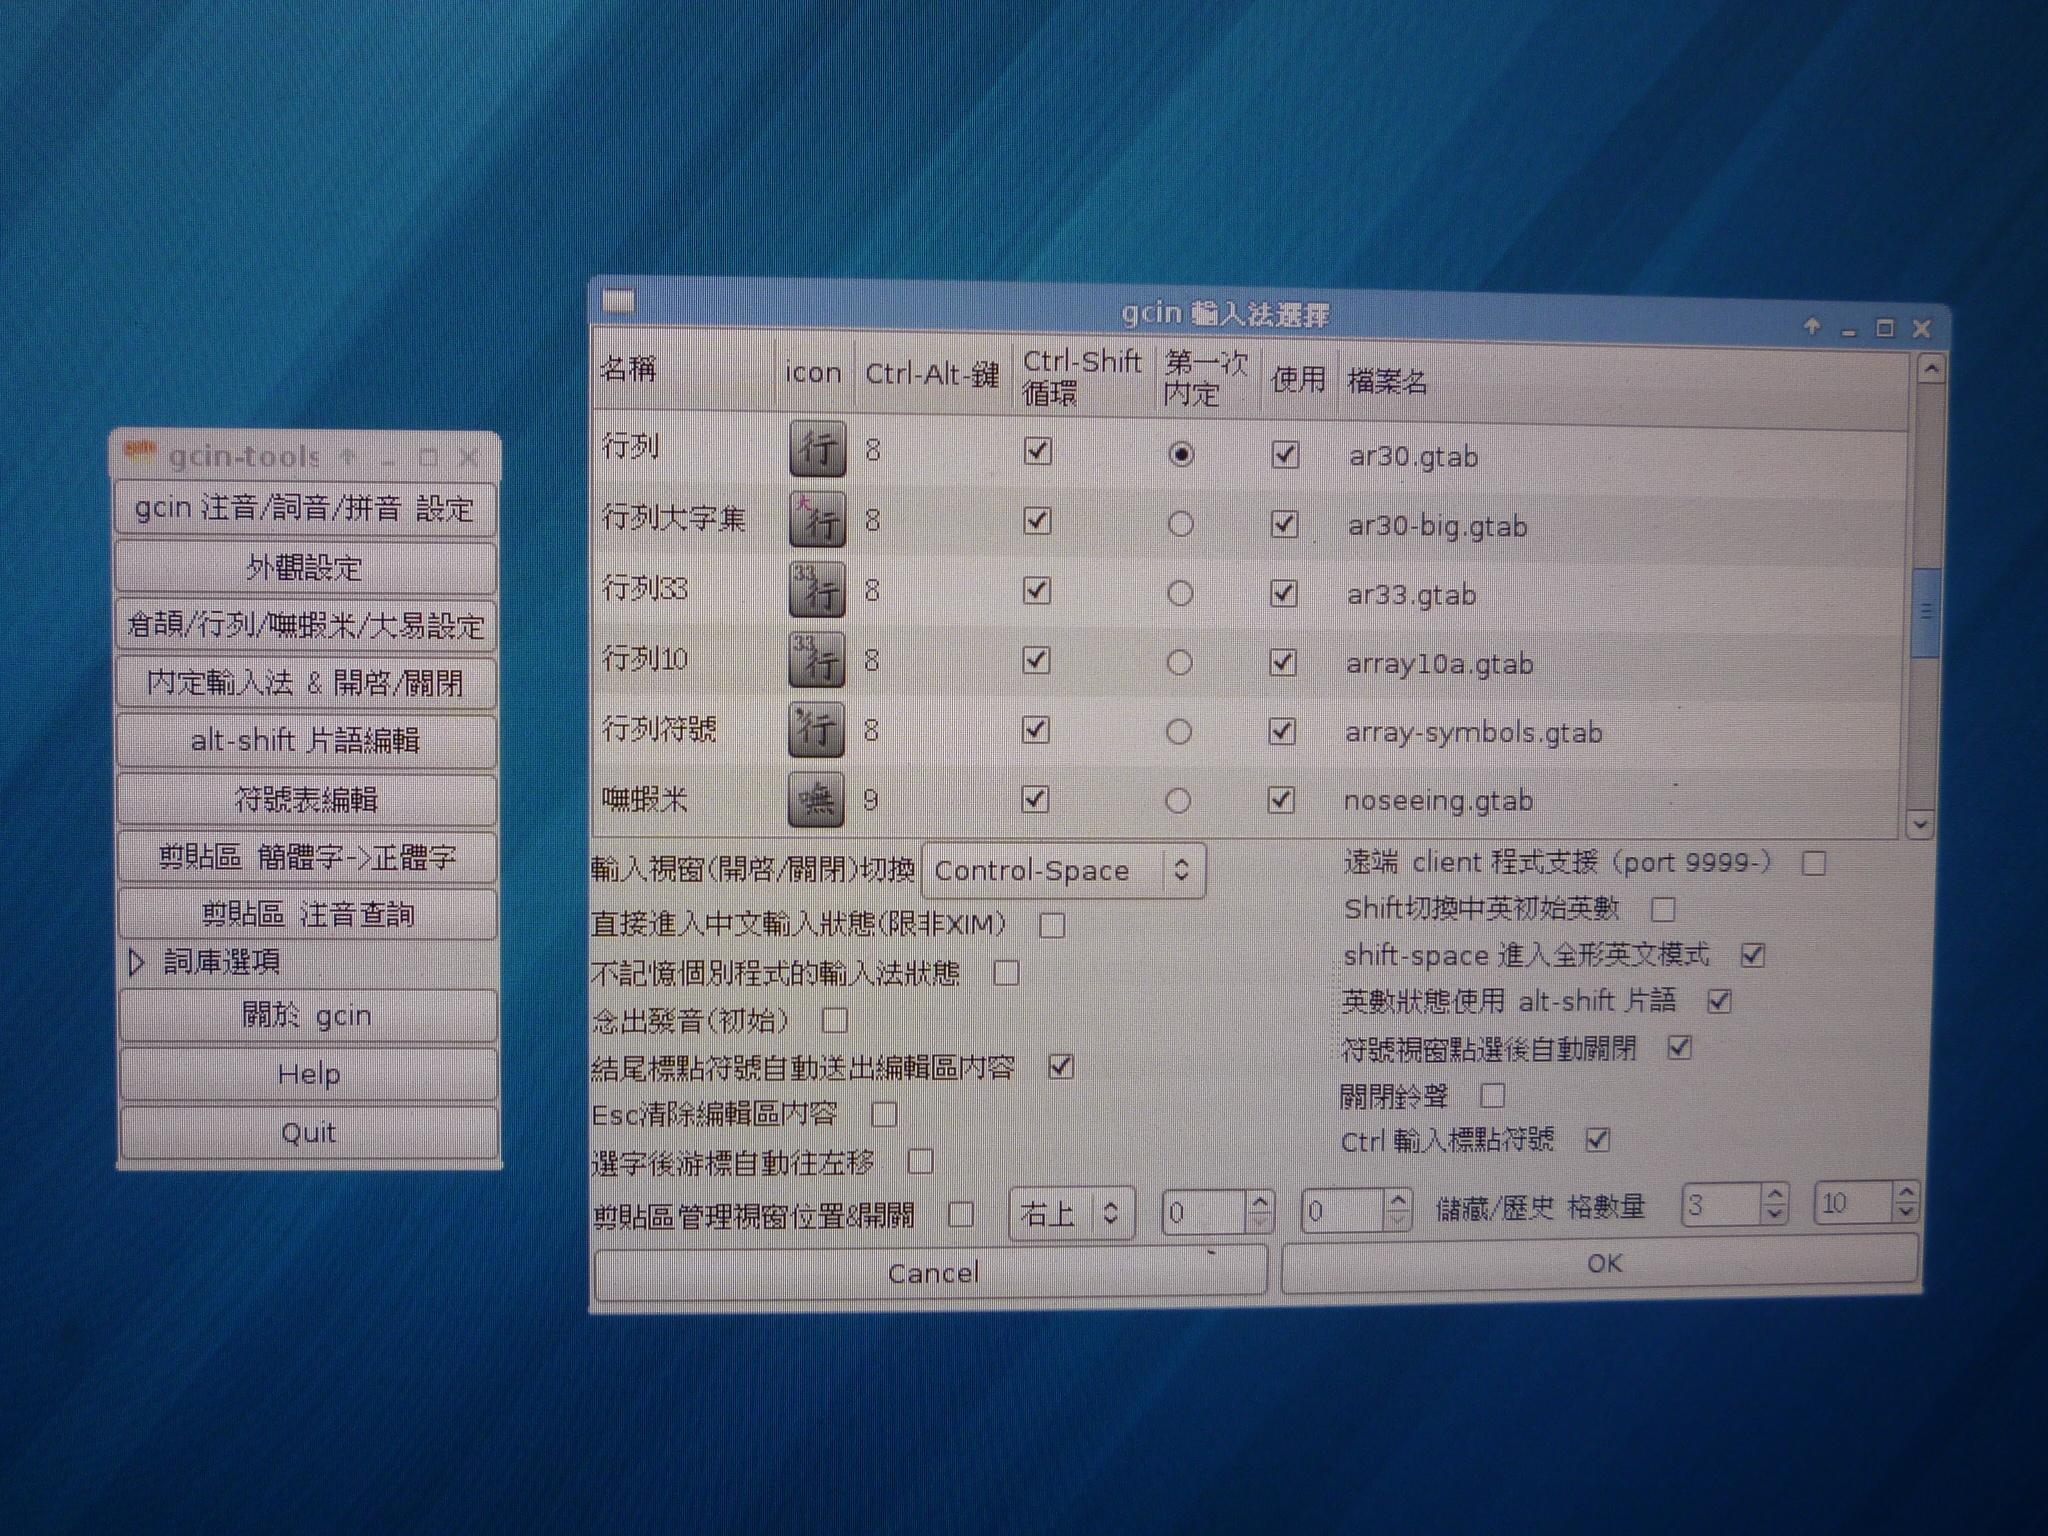Select 行列大字集 as default radio button
2048x1536 pixels.
click(1180, 524)
